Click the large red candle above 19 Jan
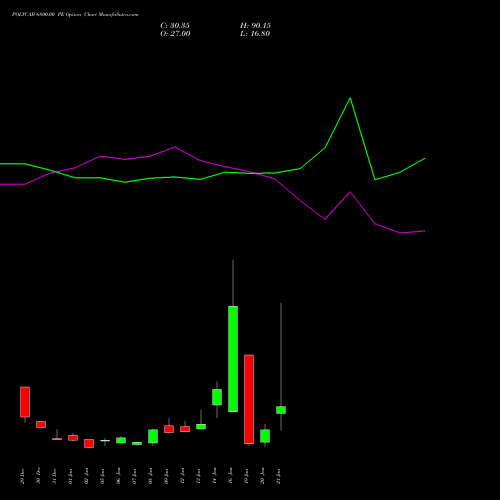This screenshot has width=500, height=500. tap(249, 399)
